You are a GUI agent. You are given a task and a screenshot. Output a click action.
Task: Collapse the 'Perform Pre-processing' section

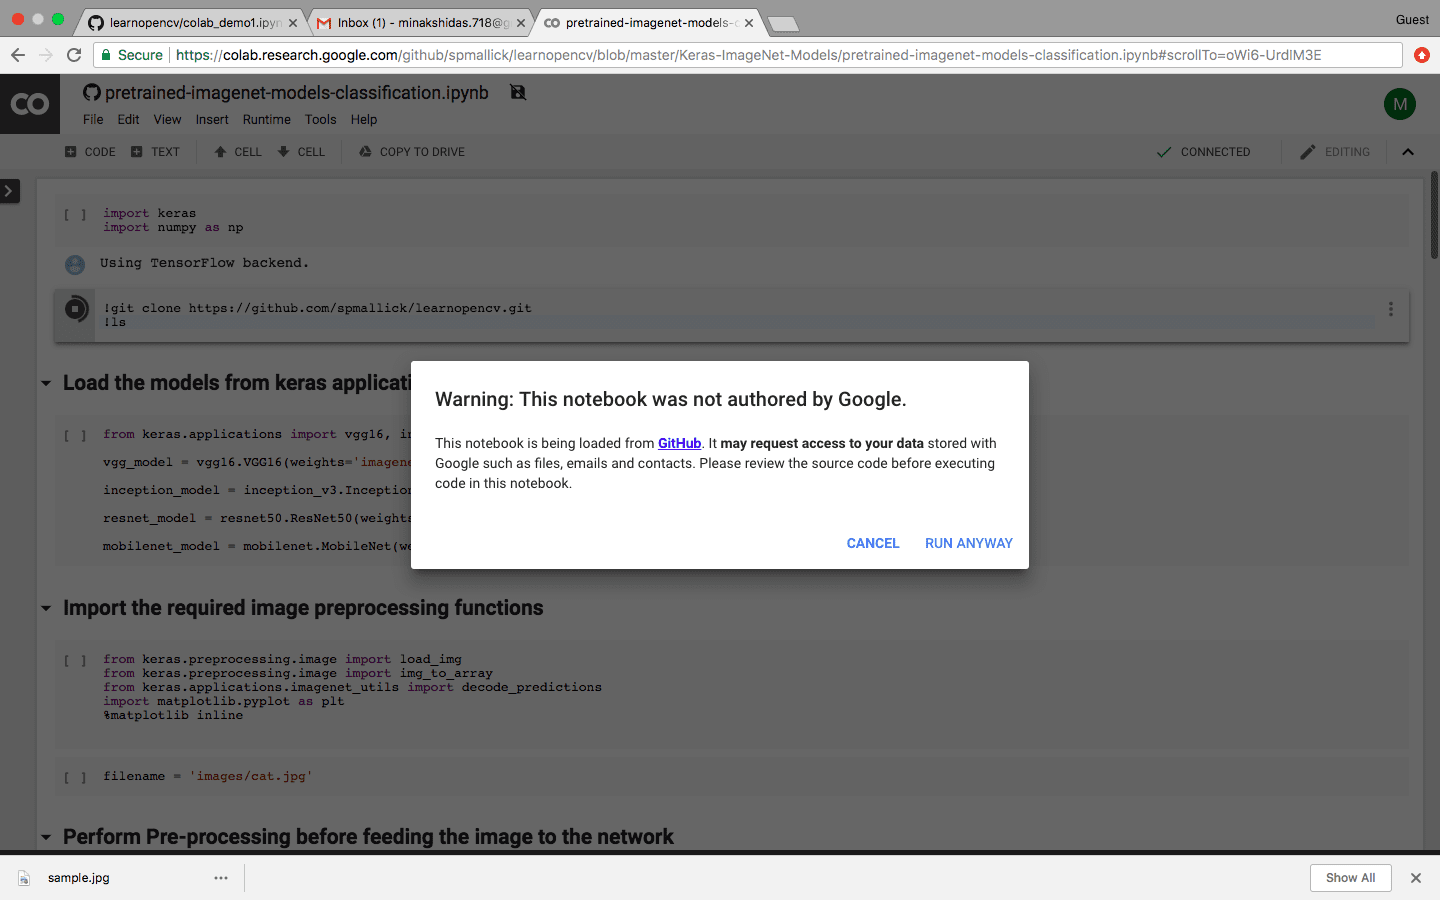46,837
